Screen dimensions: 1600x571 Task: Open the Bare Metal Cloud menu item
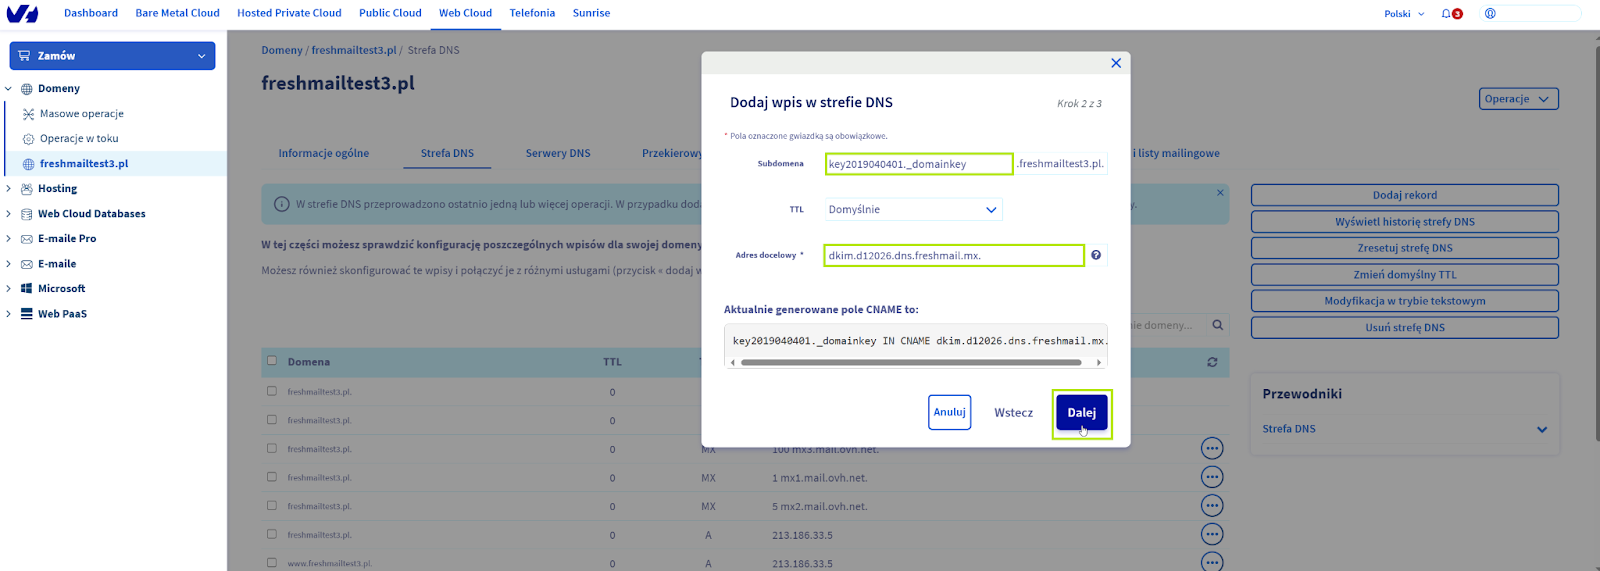coord(177,13)
